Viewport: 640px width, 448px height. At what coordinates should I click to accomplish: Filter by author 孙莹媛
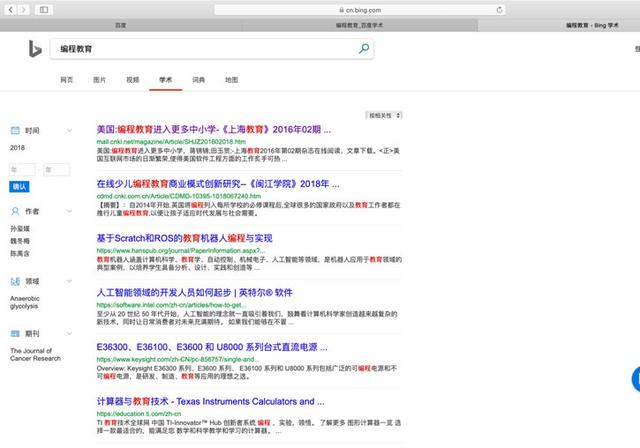point(20,228)
